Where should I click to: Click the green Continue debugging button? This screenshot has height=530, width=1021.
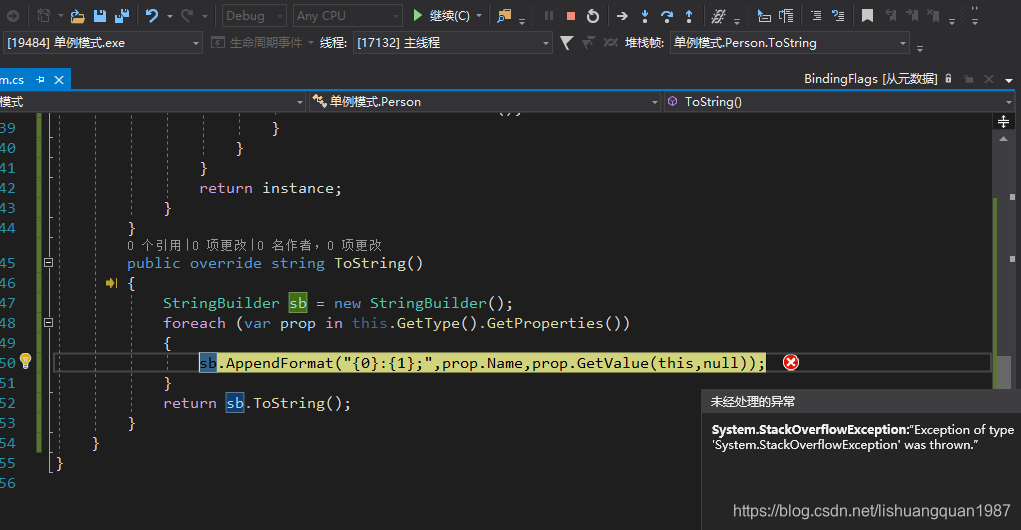tap(441, 16)
